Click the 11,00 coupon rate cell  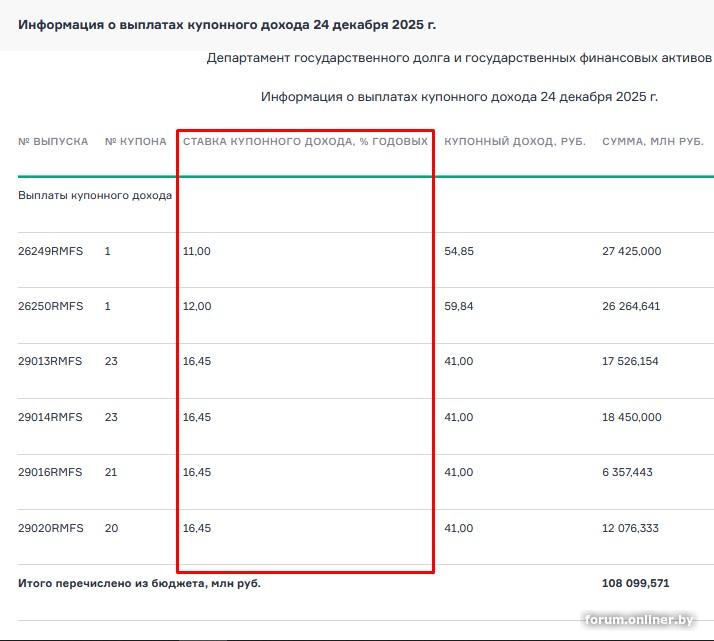coord(197,252)
